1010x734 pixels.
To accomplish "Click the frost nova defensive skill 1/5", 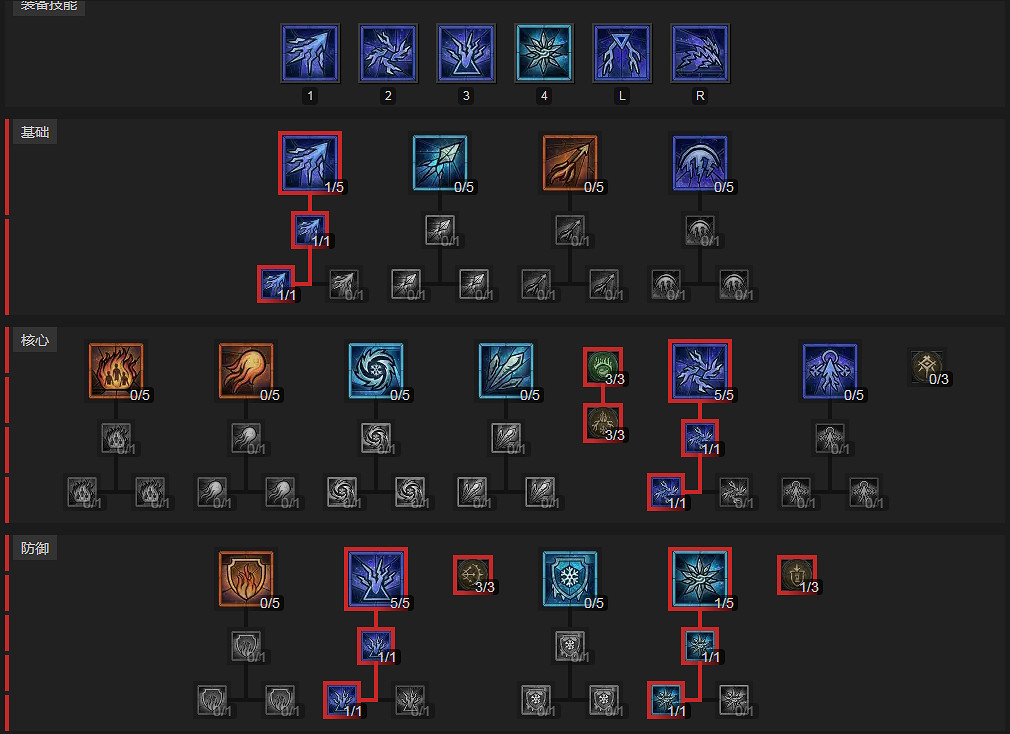I will coord(700,579).
